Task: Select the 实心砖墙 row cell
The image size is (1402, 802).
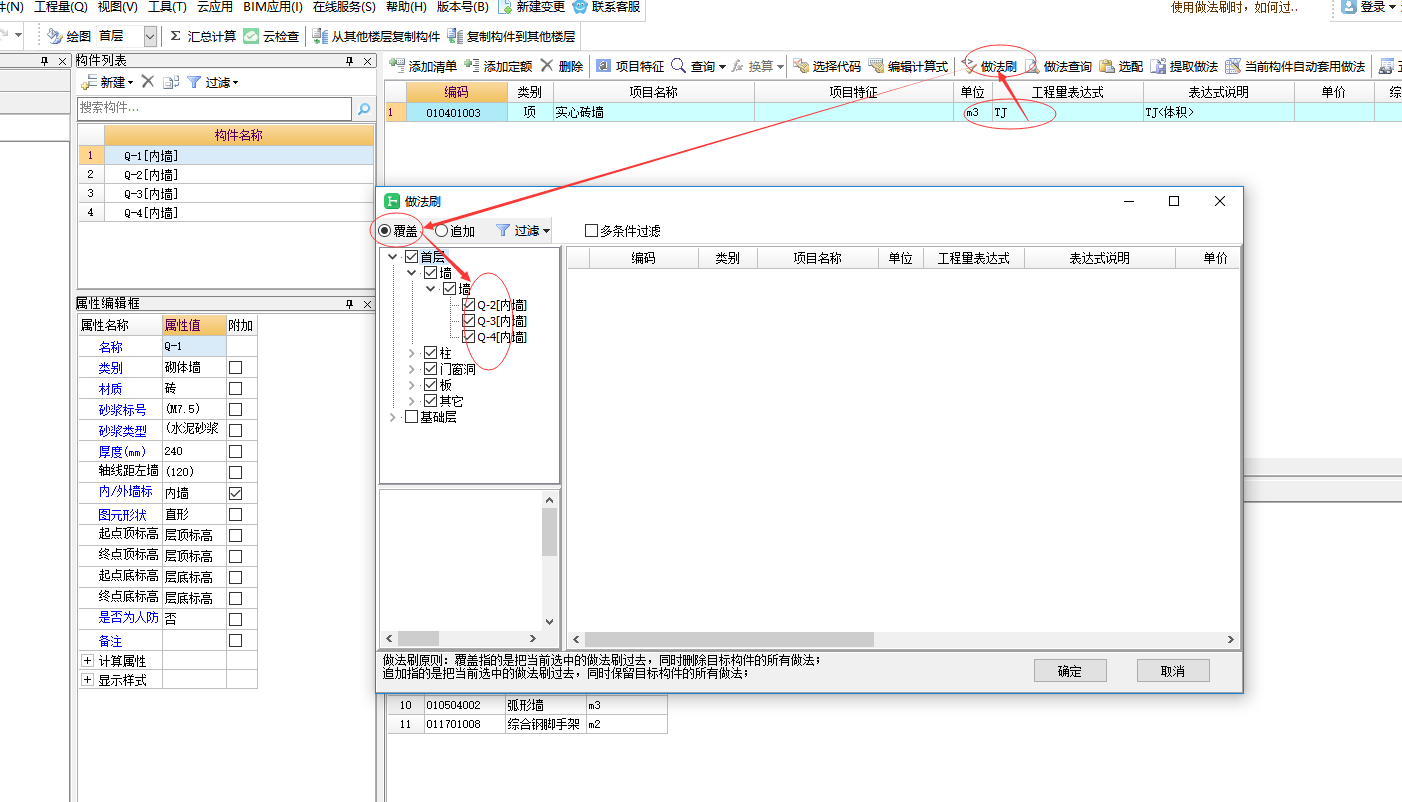Action: coord(653,113)
